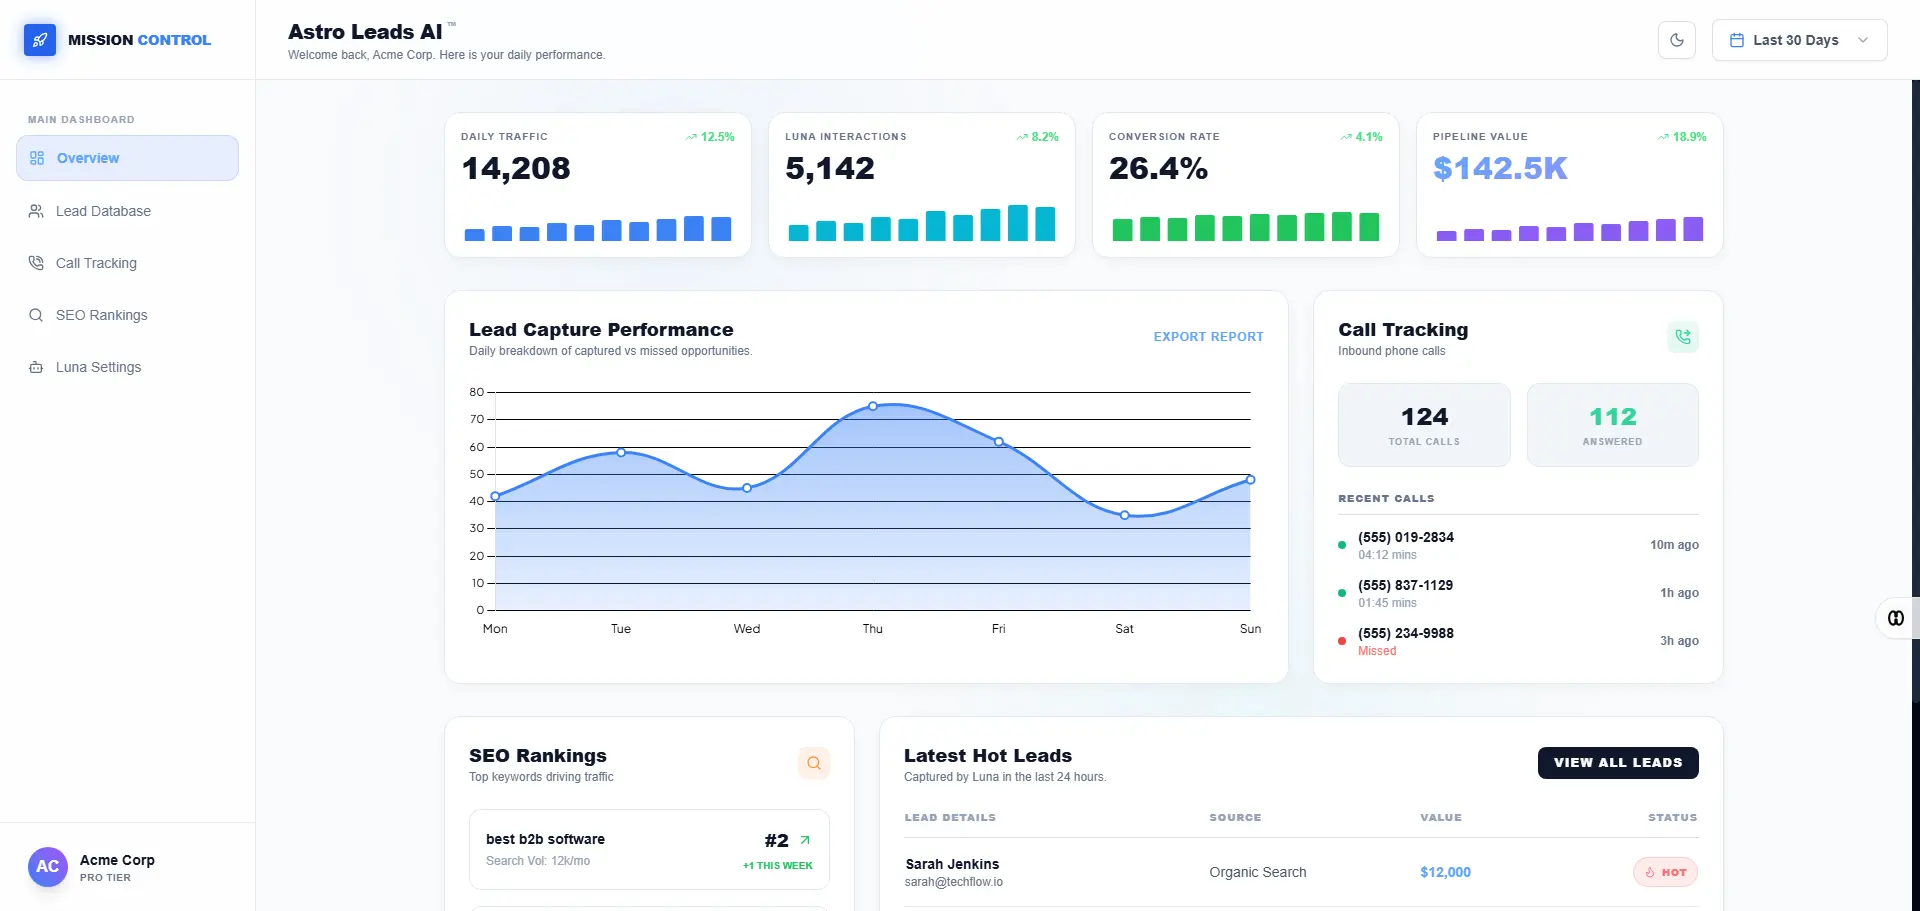The width and height of the screenshot is (1920, 911).
Task: Click the EXPORT REPORT link
Action: point(1208,337)
